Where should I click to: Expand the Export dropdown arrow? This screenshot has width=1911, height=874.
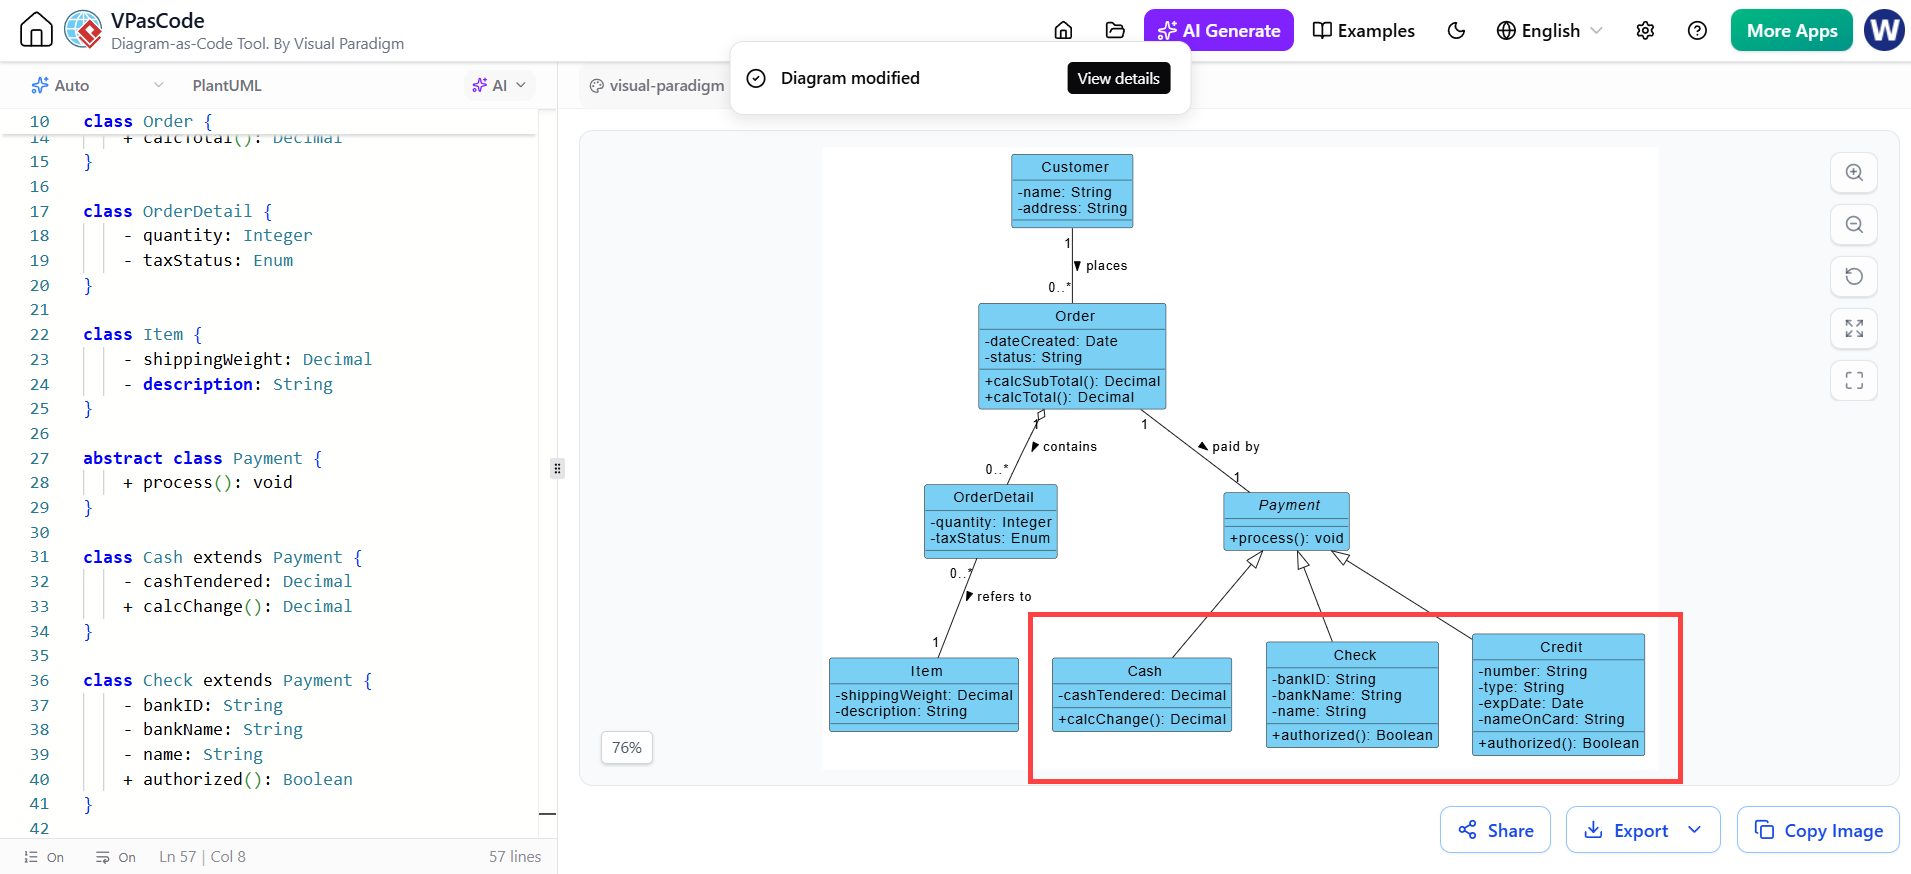pos(1695,830)
